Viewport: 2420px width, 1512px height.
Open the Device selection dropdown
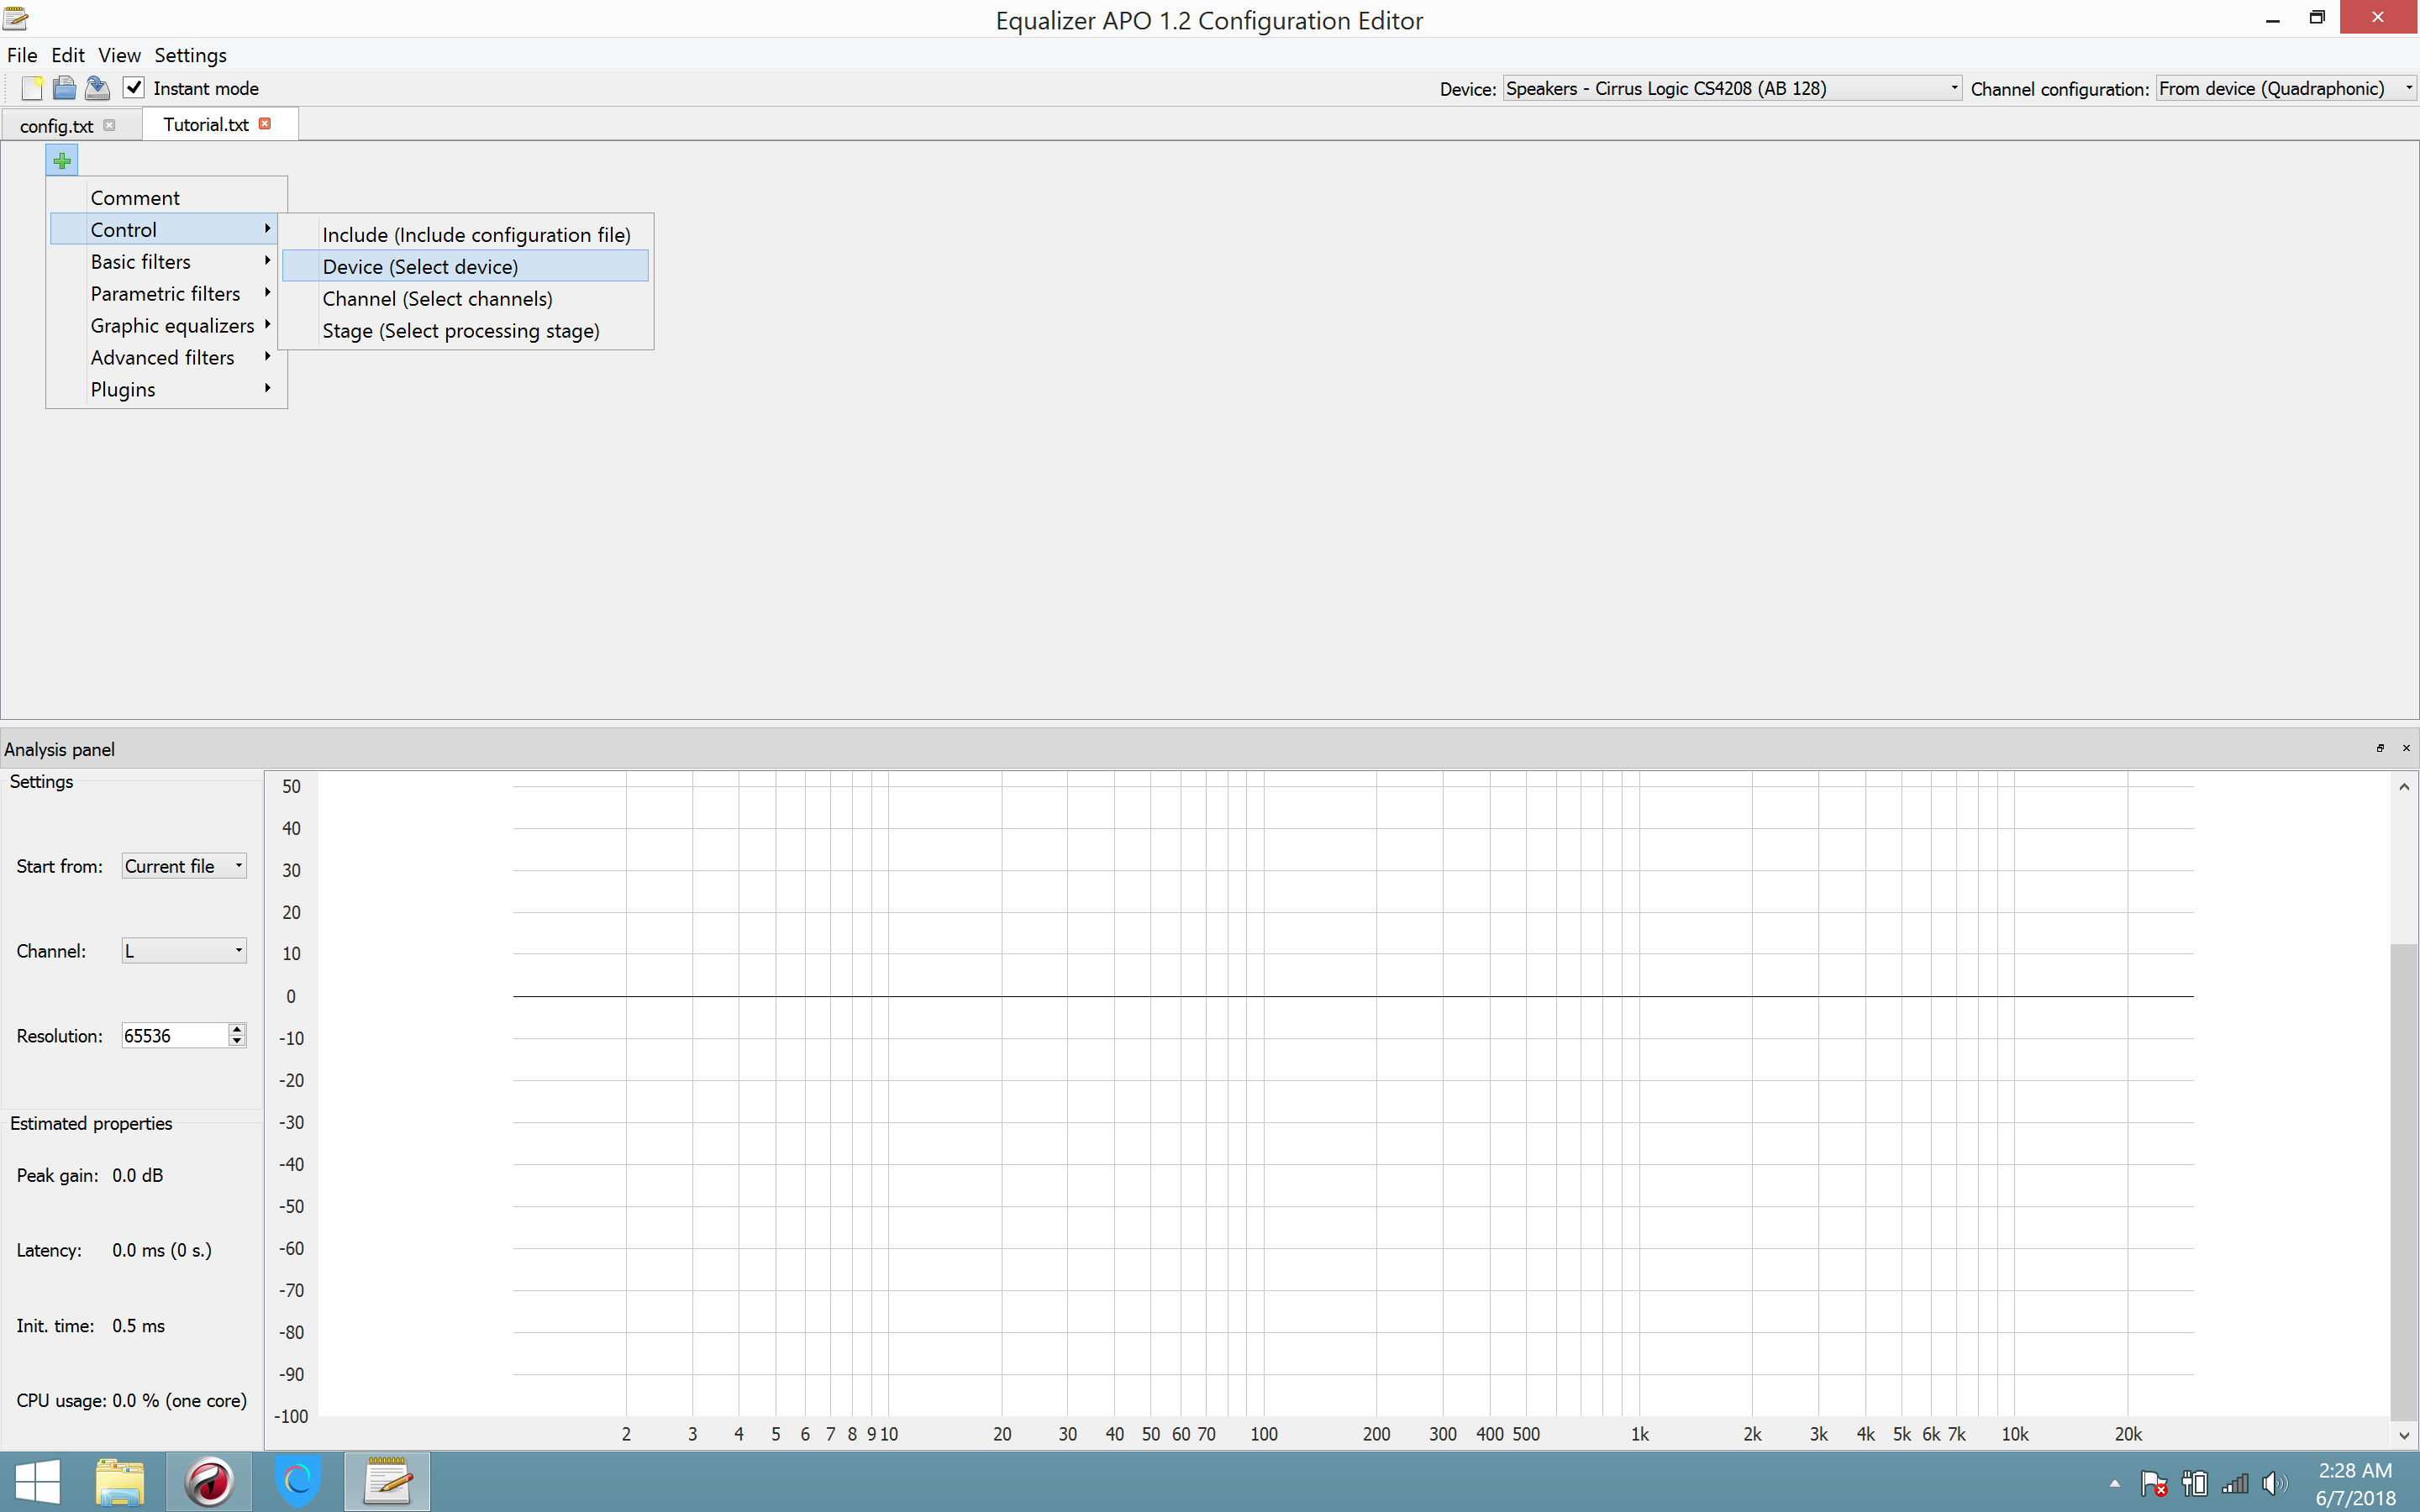coord(1731,88)
